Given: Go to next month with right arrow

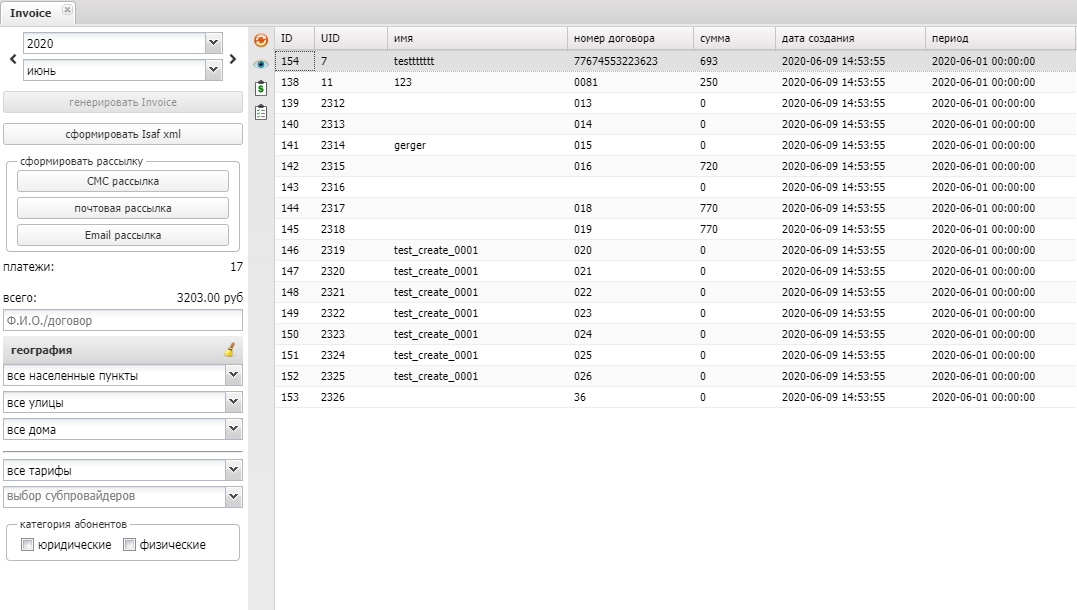Looking at the screenshot, I should (x=233, y=59).
